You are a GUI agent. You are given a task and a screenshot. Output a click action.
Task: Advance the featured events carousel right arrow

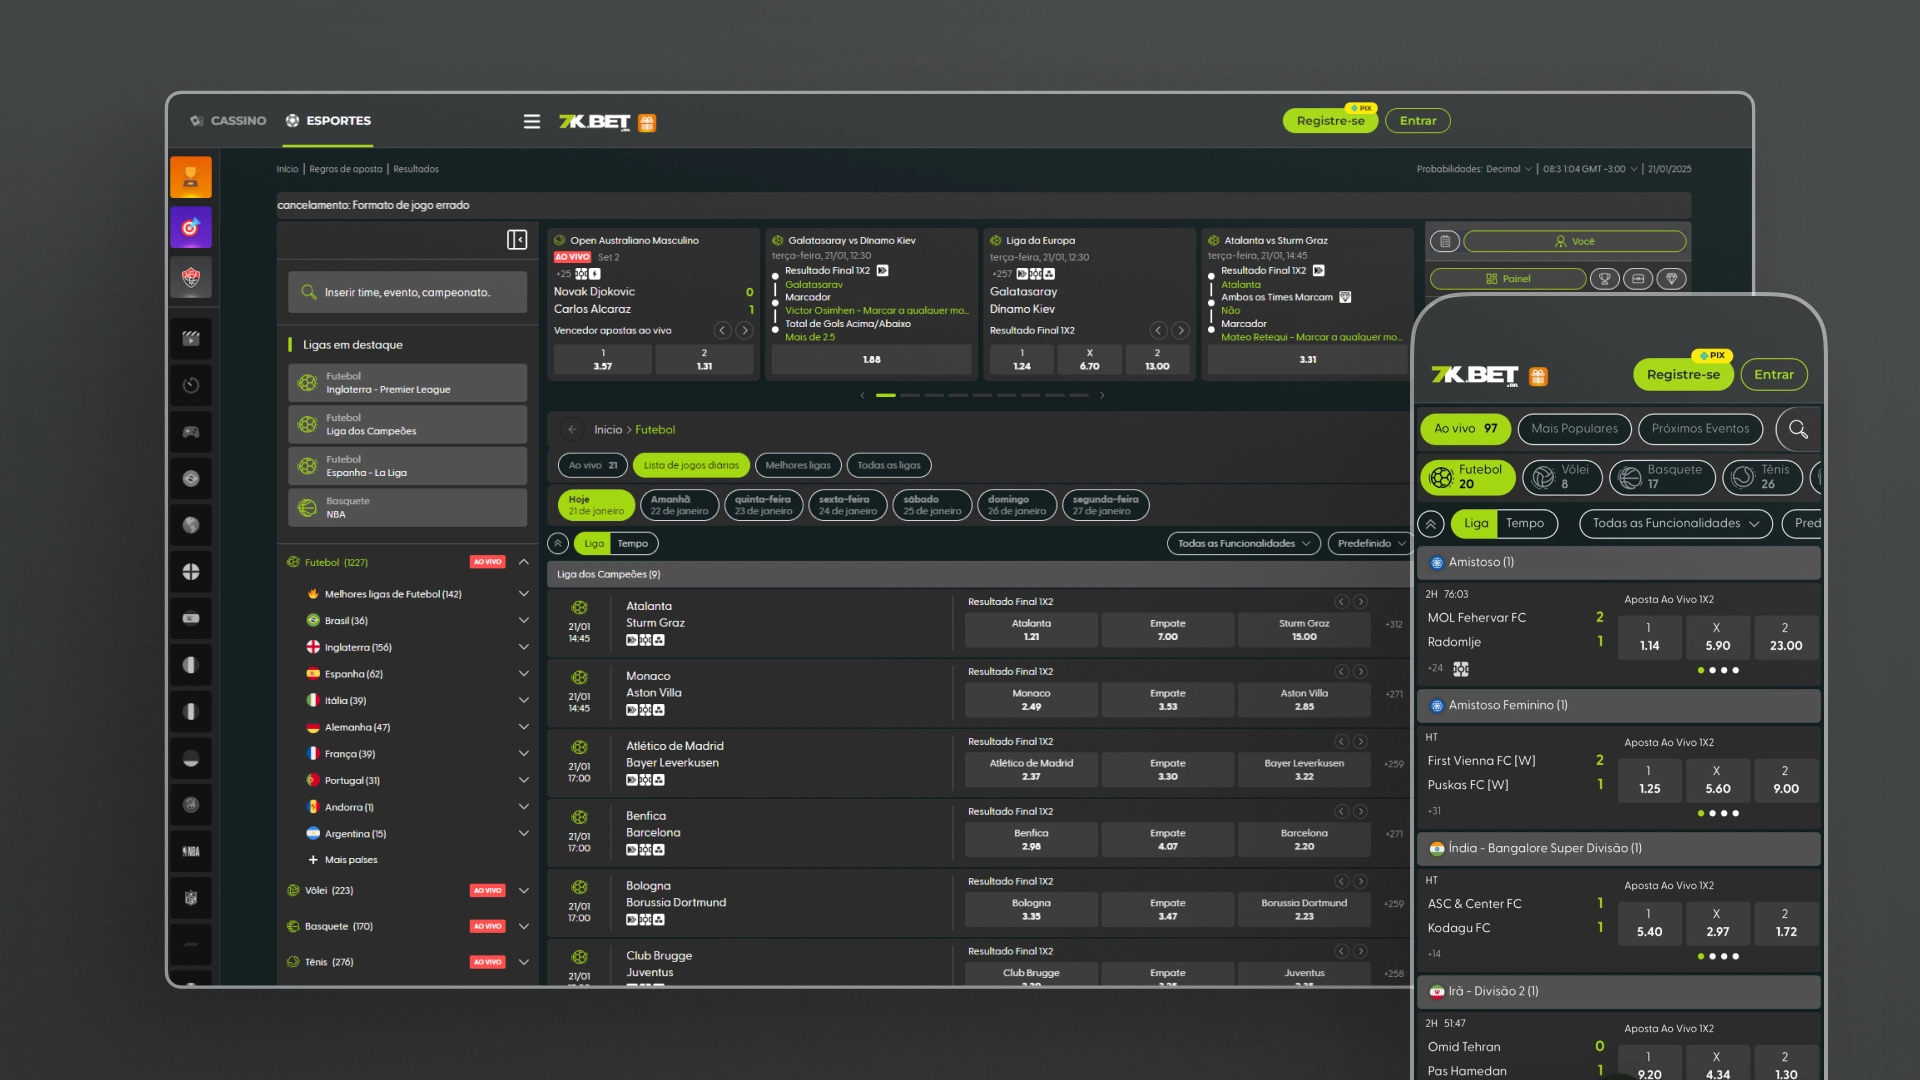[x=1102, y=396]
